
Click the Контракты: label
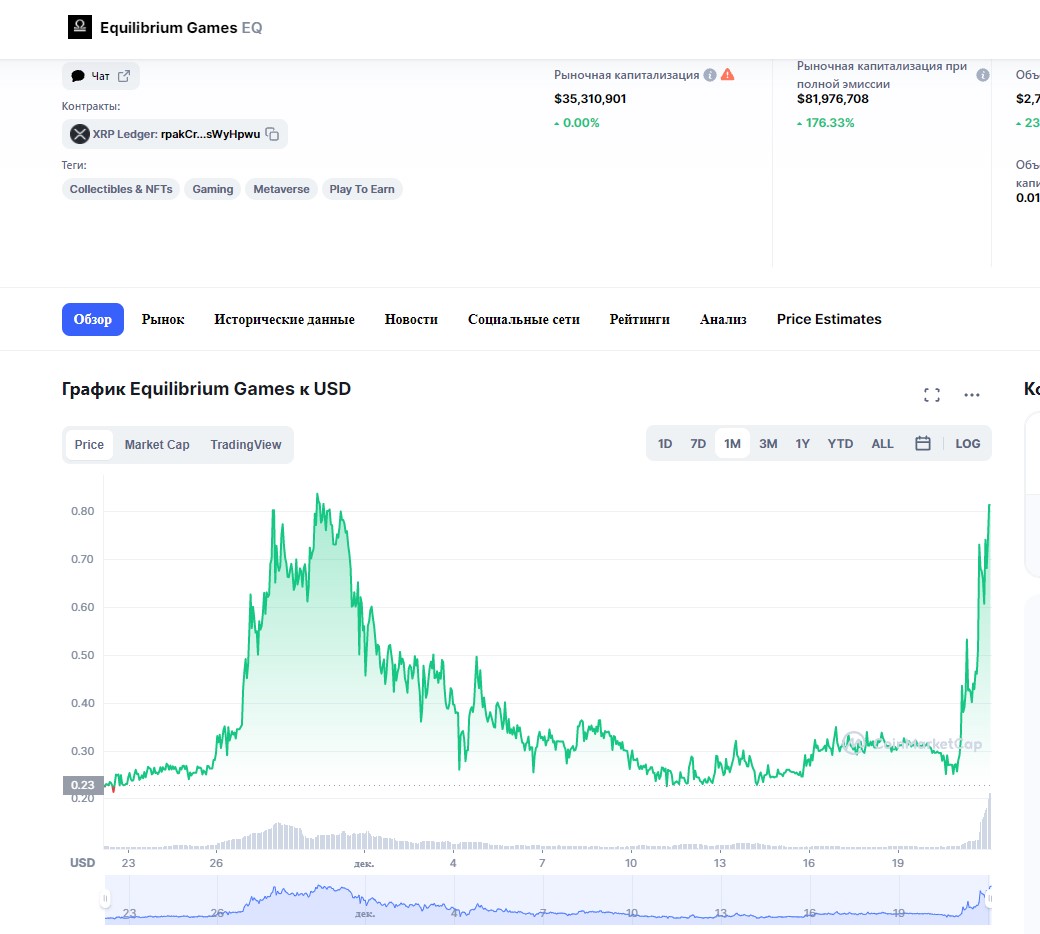(91, 106)
